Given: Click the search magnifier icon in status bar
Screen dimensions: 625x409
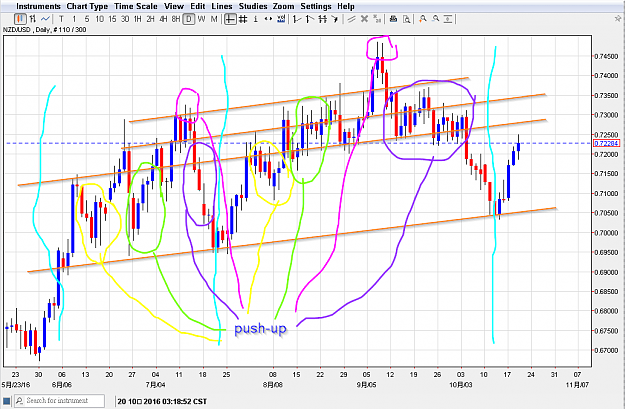Looking at the screenshot, I should click(x=19, y=401).
